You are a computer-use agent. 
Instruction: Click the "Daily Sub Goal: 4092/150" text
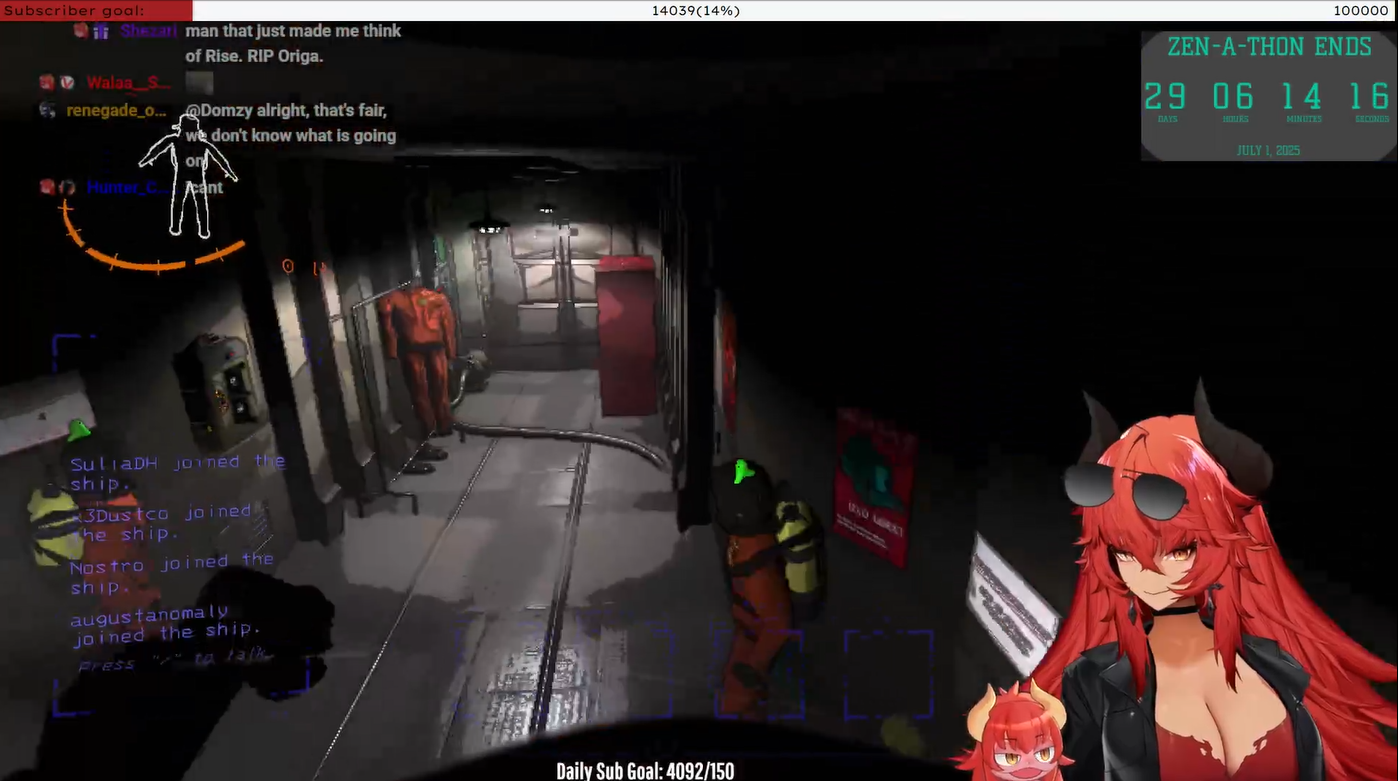(645, 771)
